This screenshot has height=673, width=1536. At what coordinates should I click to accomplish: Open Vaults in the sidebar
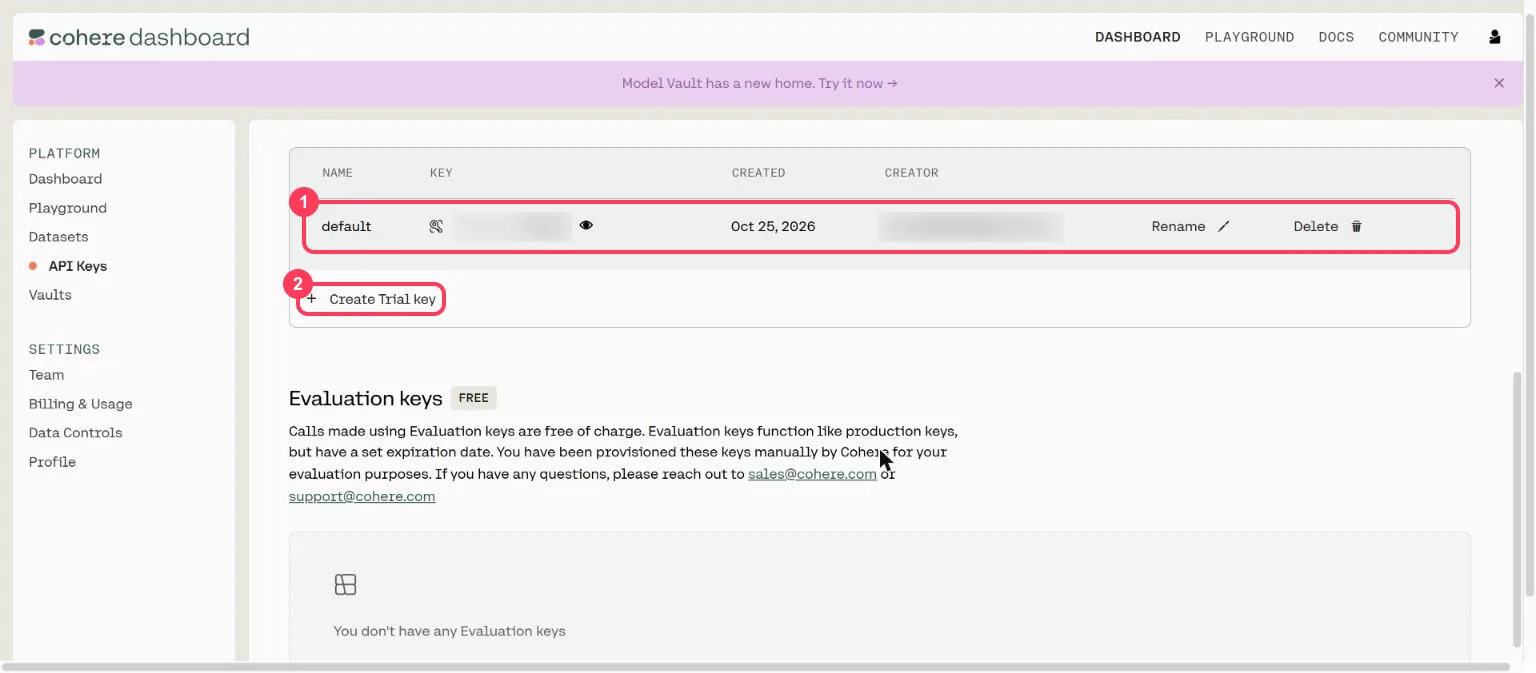click(50, 295)
